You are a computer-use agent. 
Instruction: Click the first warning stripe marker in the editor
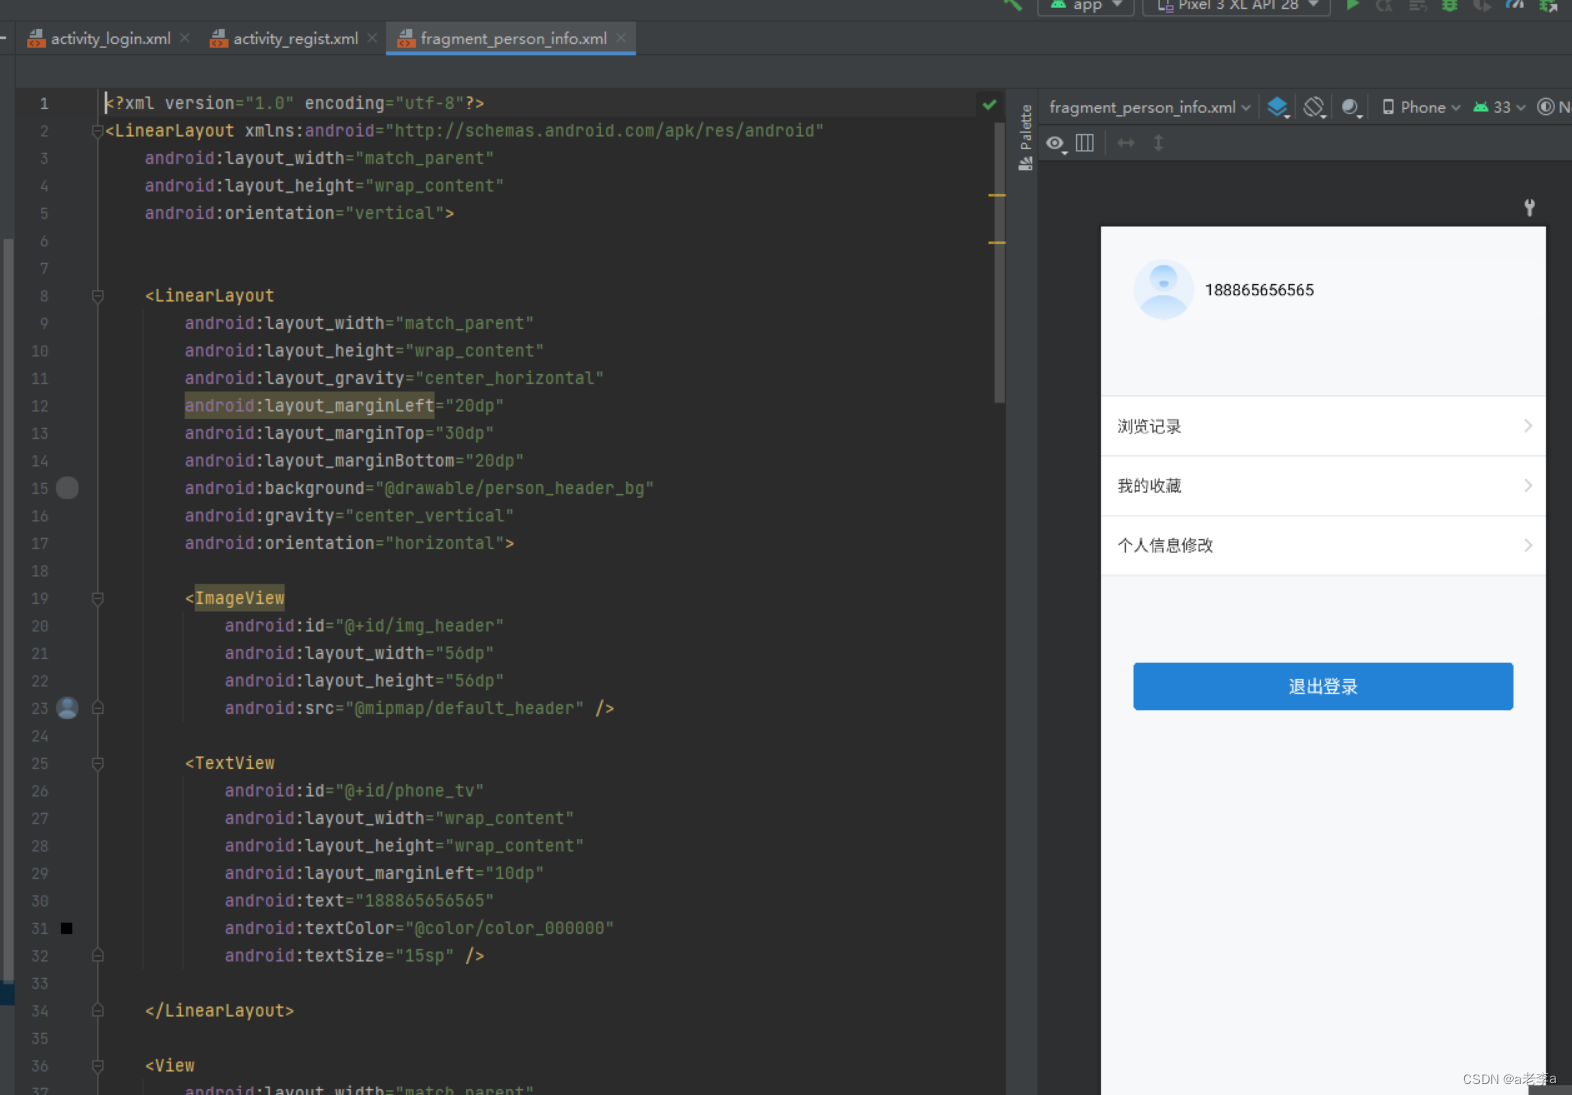997,195
